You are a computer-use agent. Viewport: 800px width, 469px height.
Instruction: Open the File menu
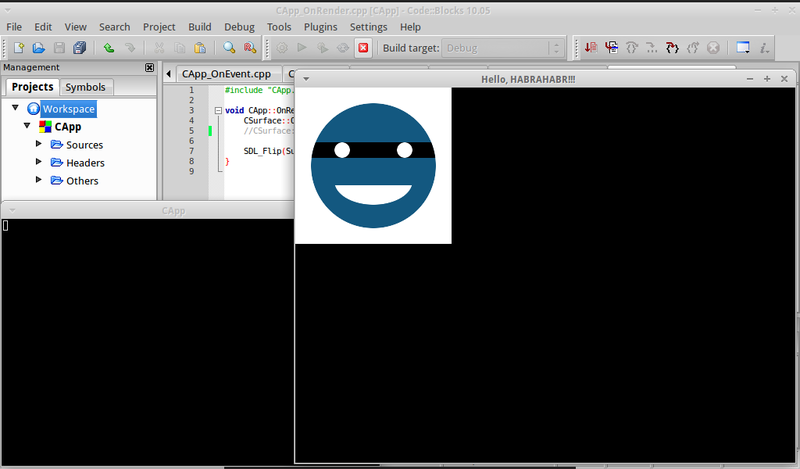14,27
